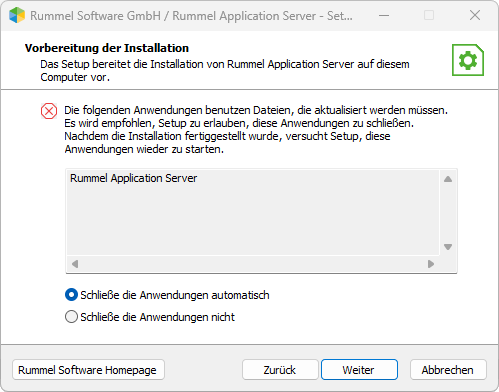Continue with the Weiter button
The width and height of the screenshot is (499, 392).
point(359,370)
